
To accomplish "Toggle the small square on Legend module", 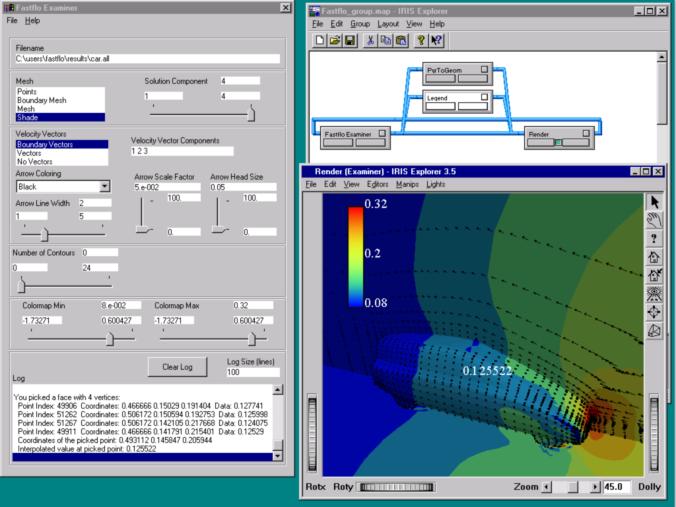I will pos(485,97).
